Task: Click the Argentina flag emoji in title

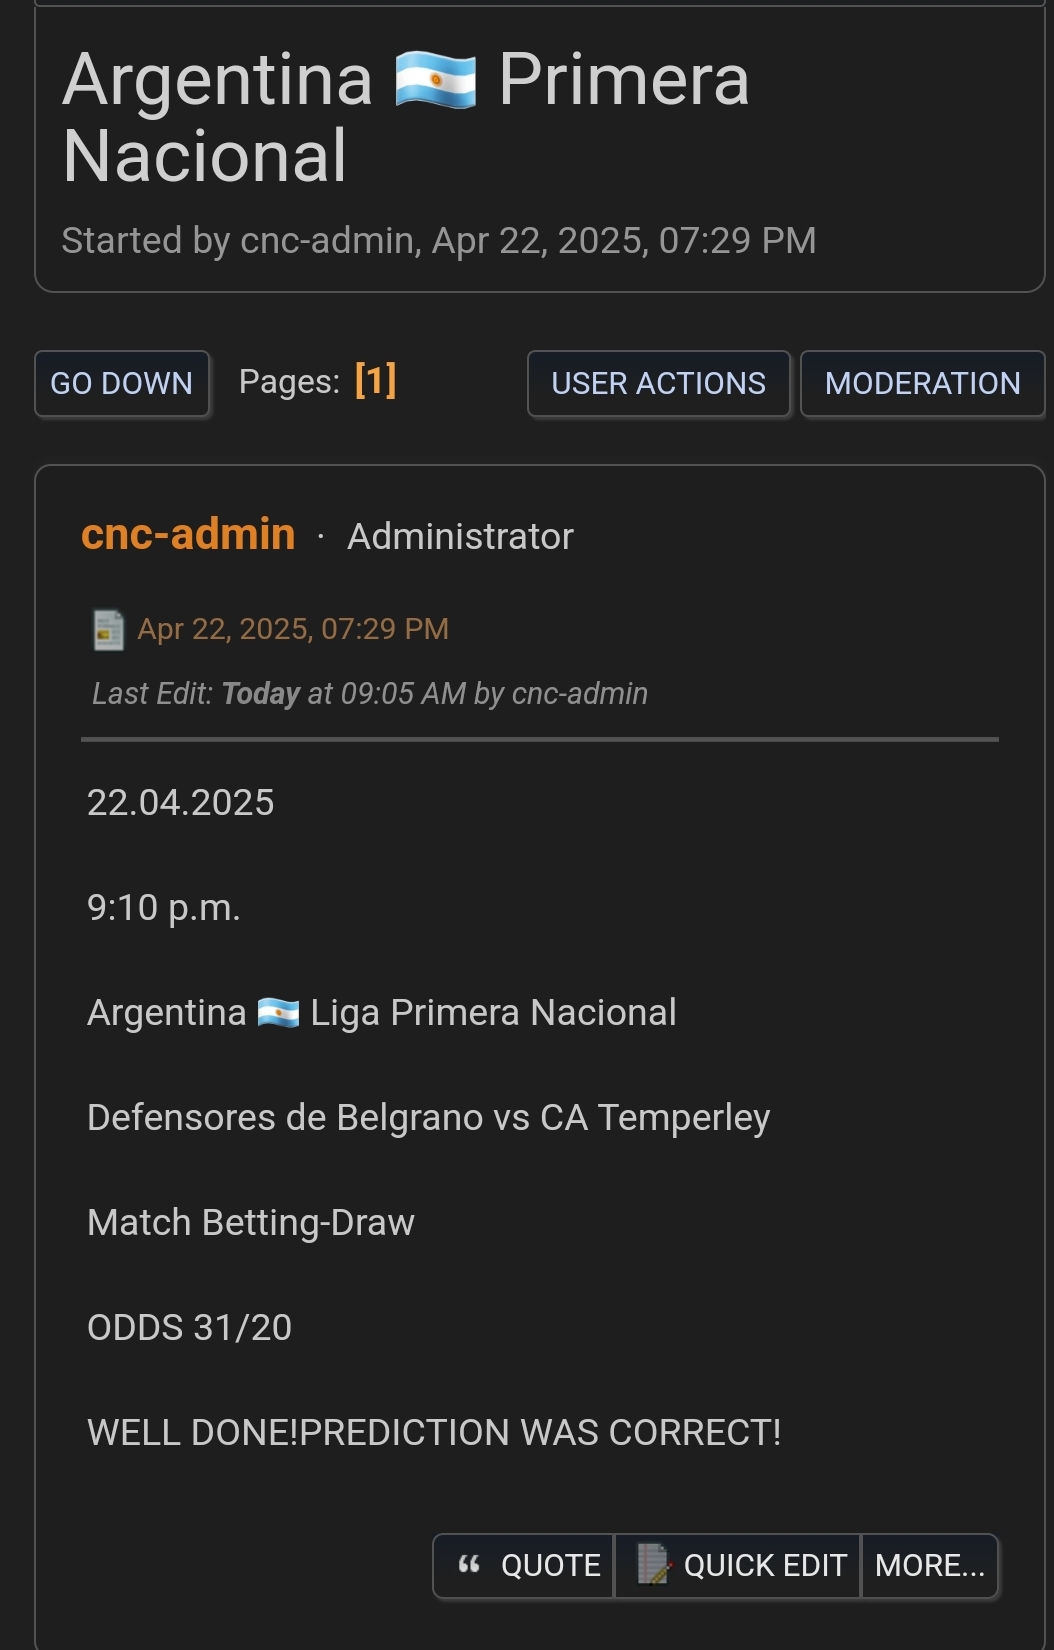Action: 436,80
